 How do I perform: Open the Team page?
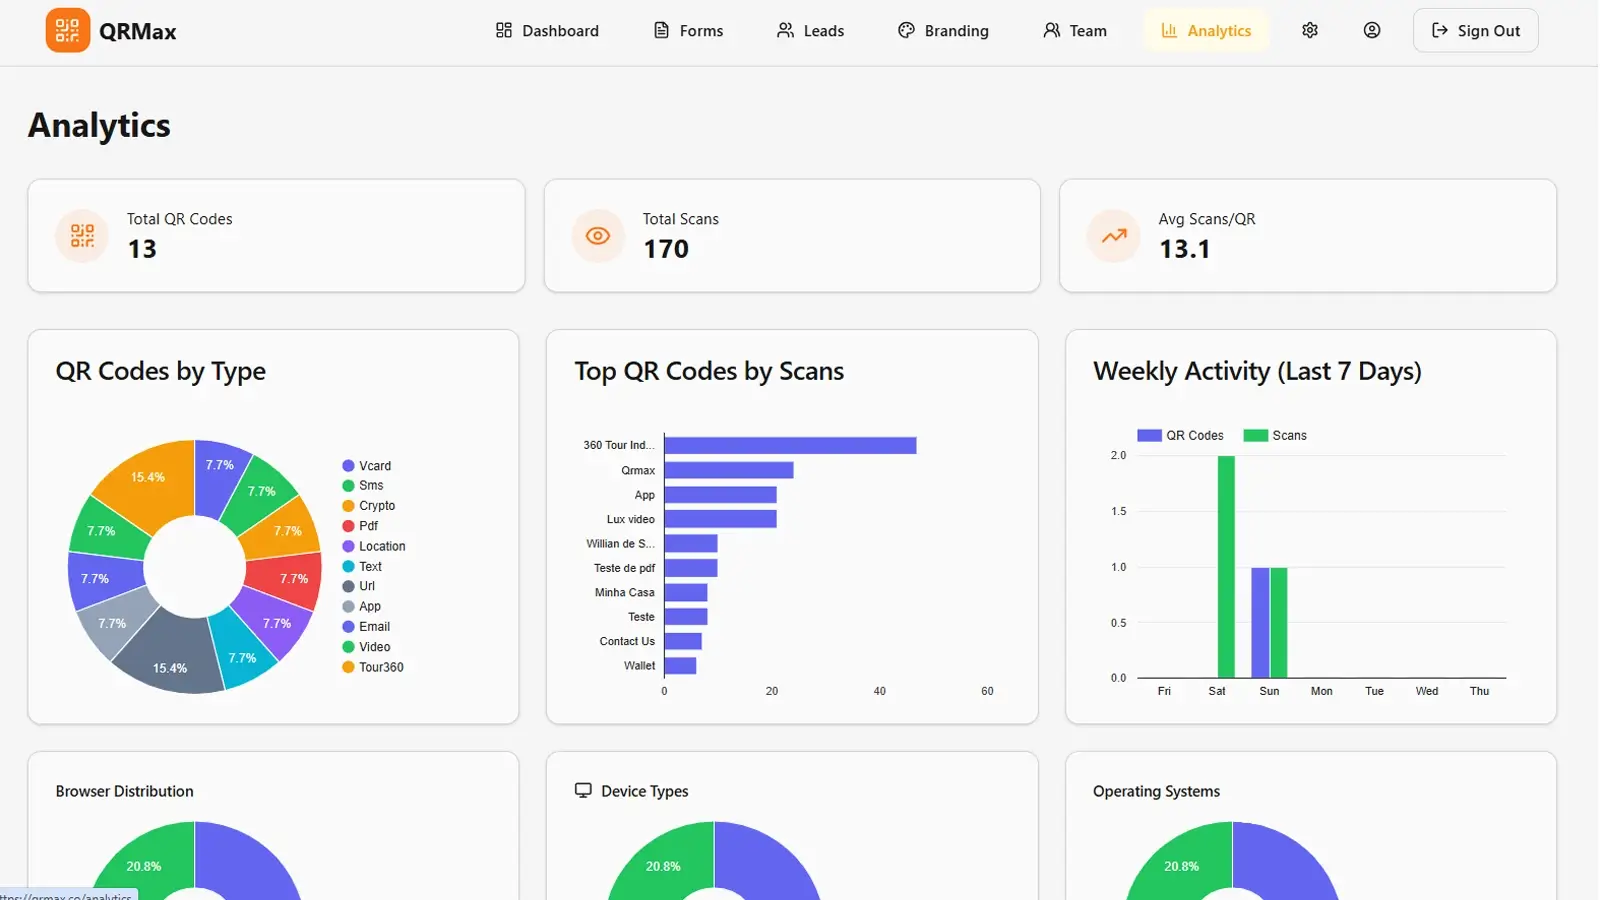pyautogui.click(x=1075, y=31)
